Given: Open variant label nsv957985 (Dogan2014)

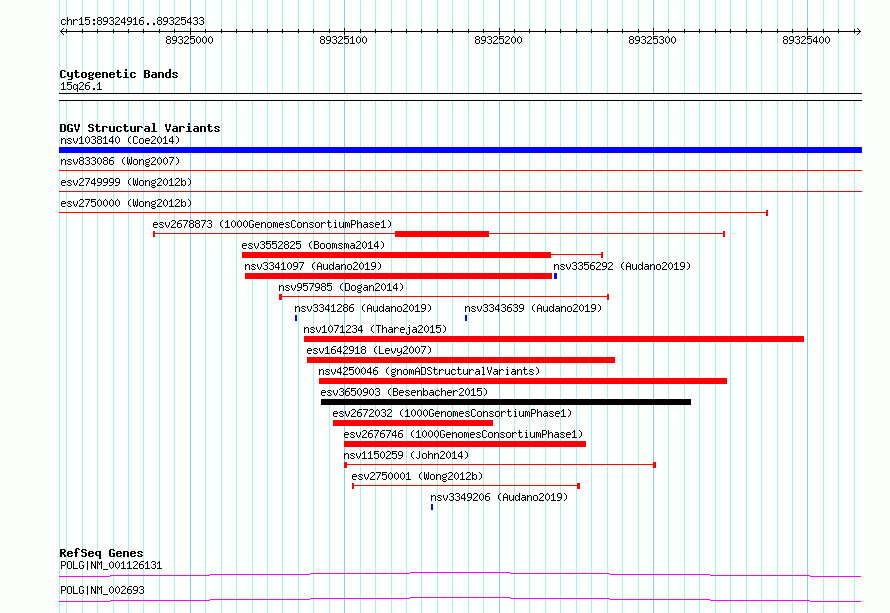Looking at the screenshot, I should point(341,287).
